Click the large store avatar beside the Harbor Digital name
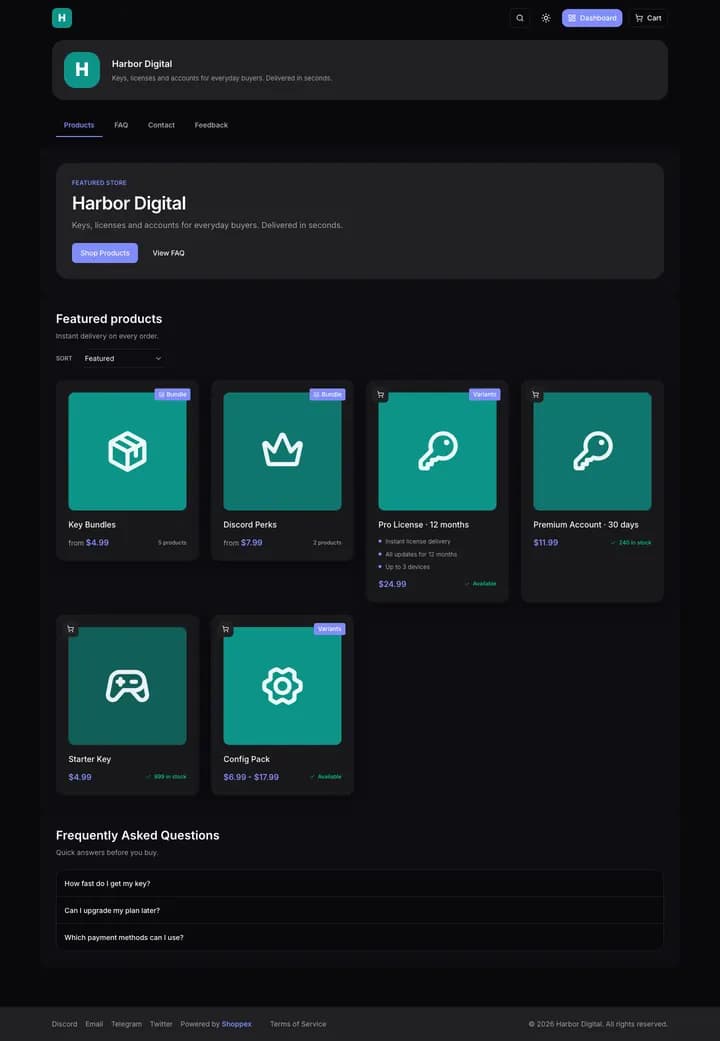This screenshot has width=720, height=1041. tap(82, 70)
